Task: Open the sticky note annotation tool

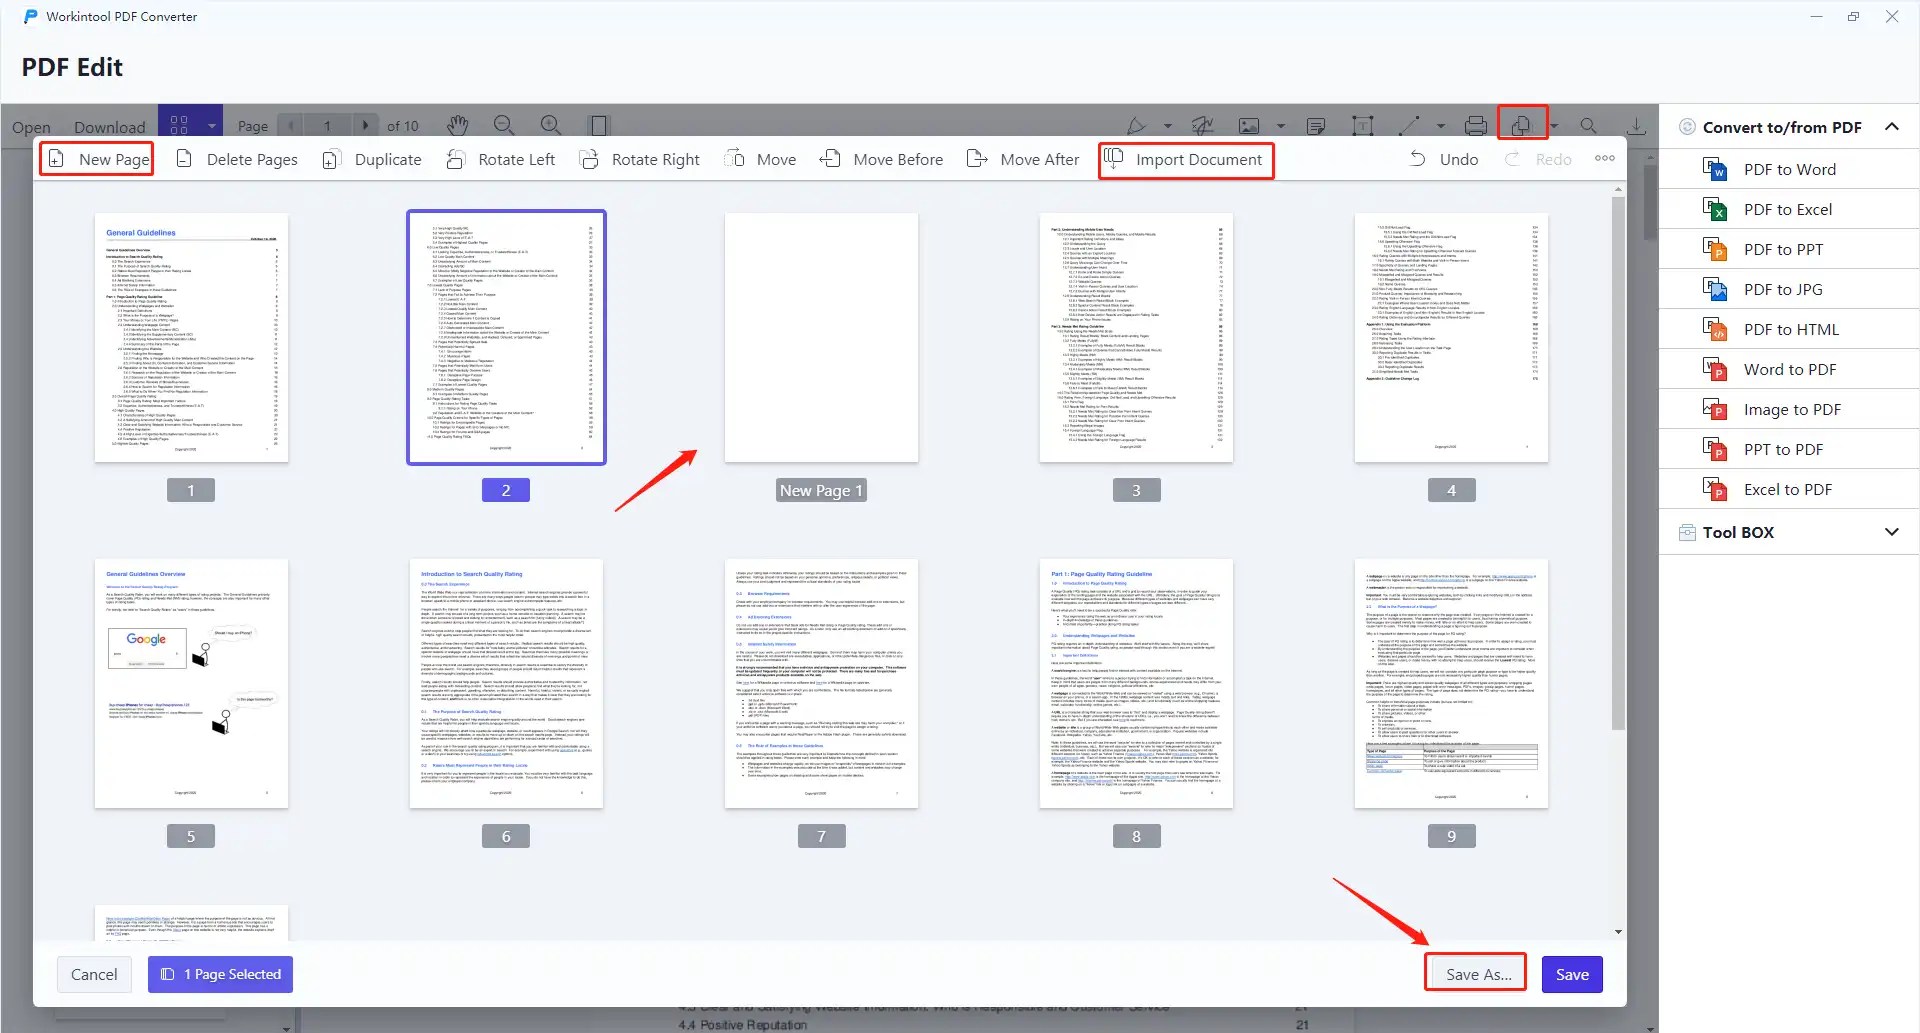Action: [1315, 125]
